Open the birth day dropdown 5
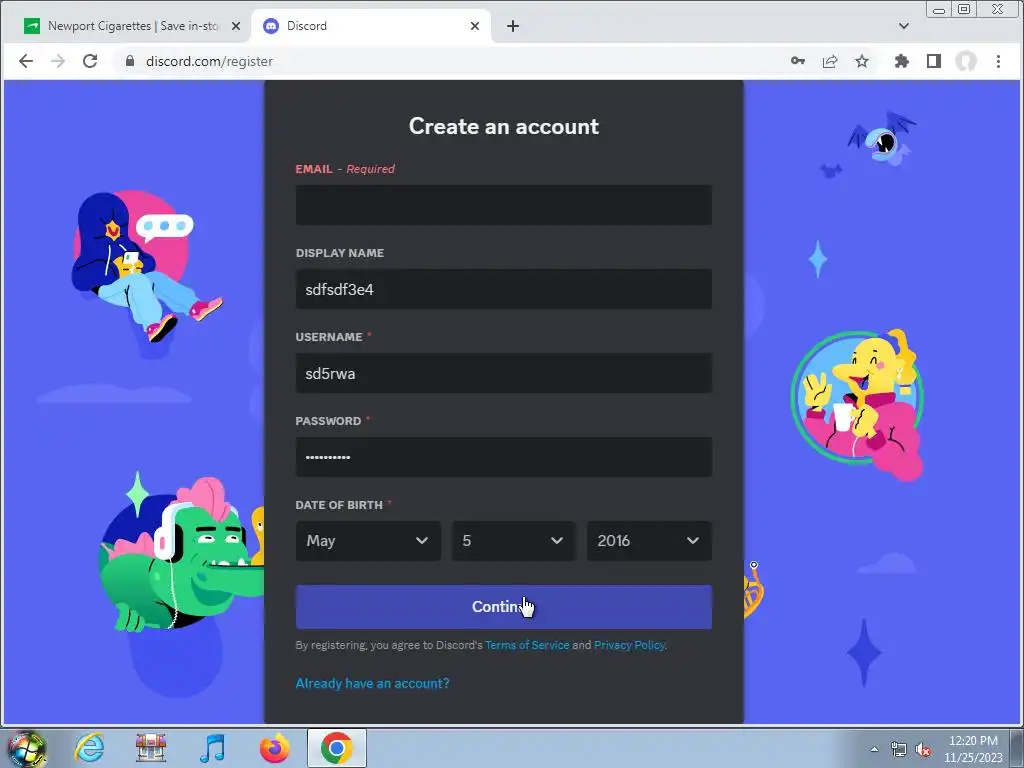Screen dimensions: 1024x768 pos(513,541)
